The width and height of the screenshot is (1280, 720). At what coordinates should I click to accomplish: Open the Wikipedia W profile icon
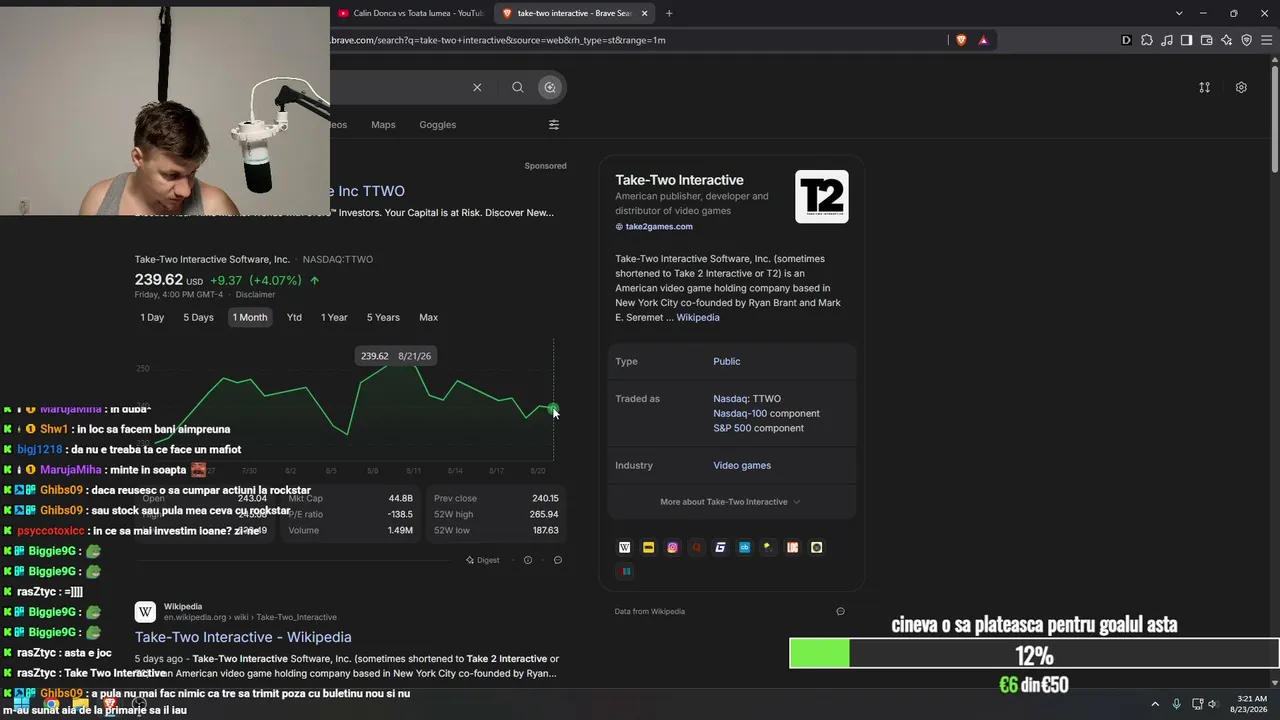[x=625, y=547]
